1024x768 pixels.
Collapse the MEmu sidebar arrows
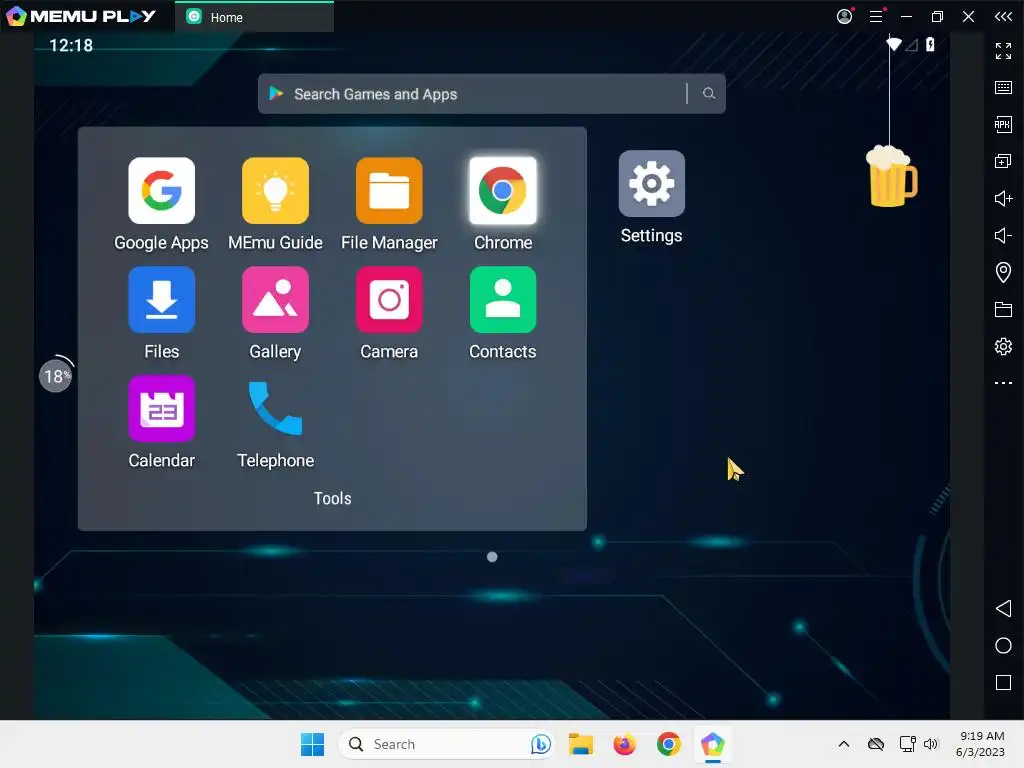1003,16
